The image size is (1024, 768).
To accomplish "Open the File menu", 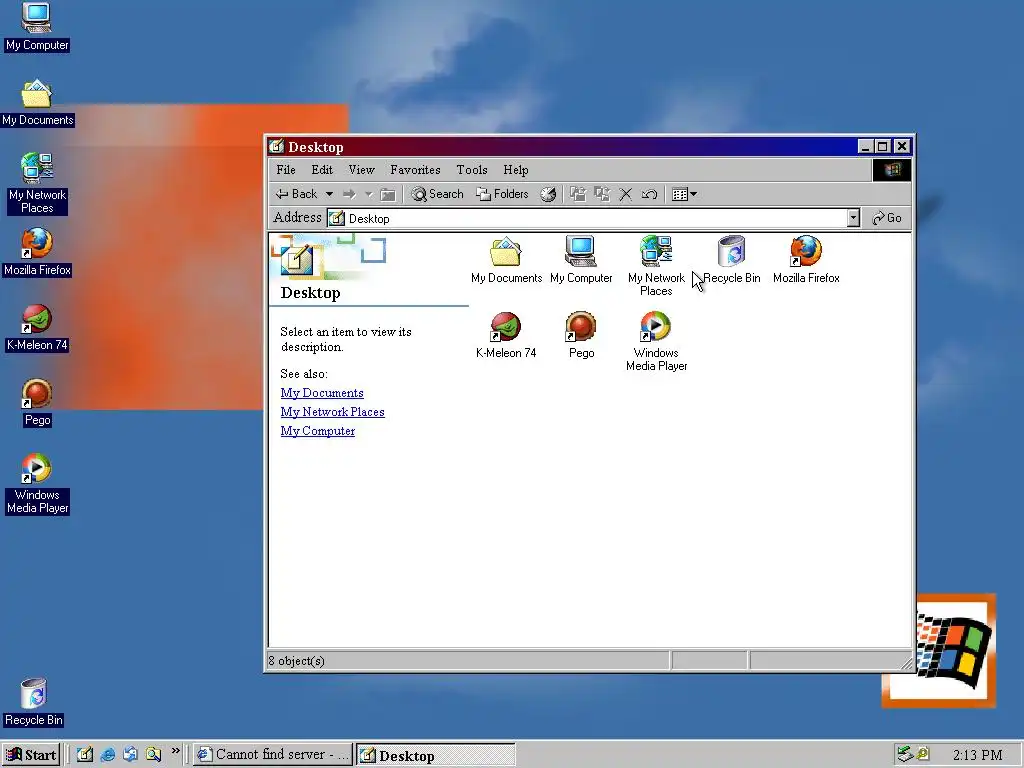I will tap(285, 170).
